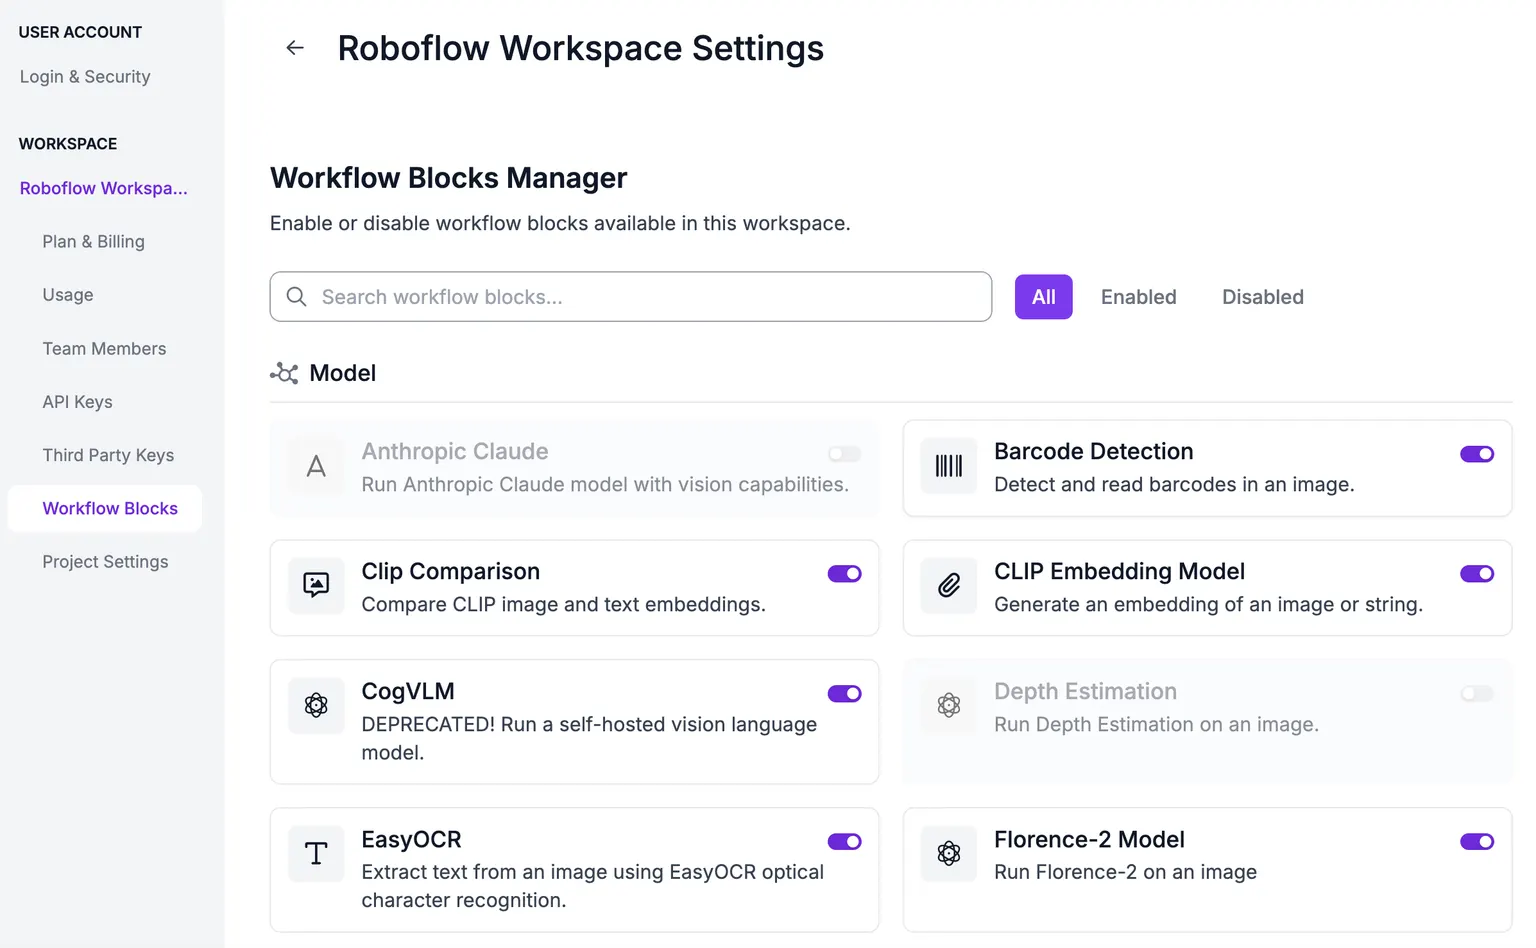The height and width of the screenshot is (948, 1536).
Task: Click the Model section heading
Action: click(x=343, y=373)
